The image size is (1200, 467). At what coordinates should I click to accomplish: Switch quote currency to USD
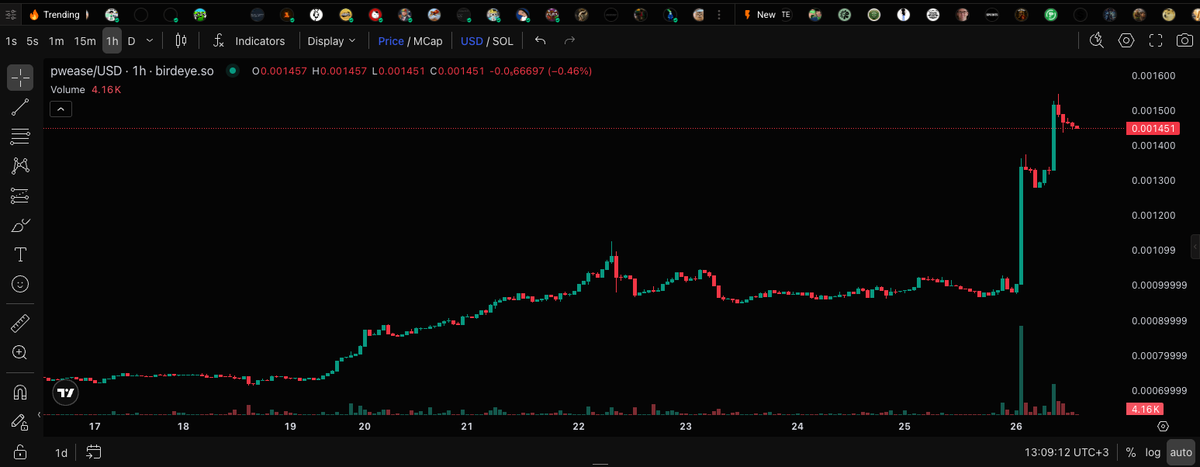pos(470,41)
